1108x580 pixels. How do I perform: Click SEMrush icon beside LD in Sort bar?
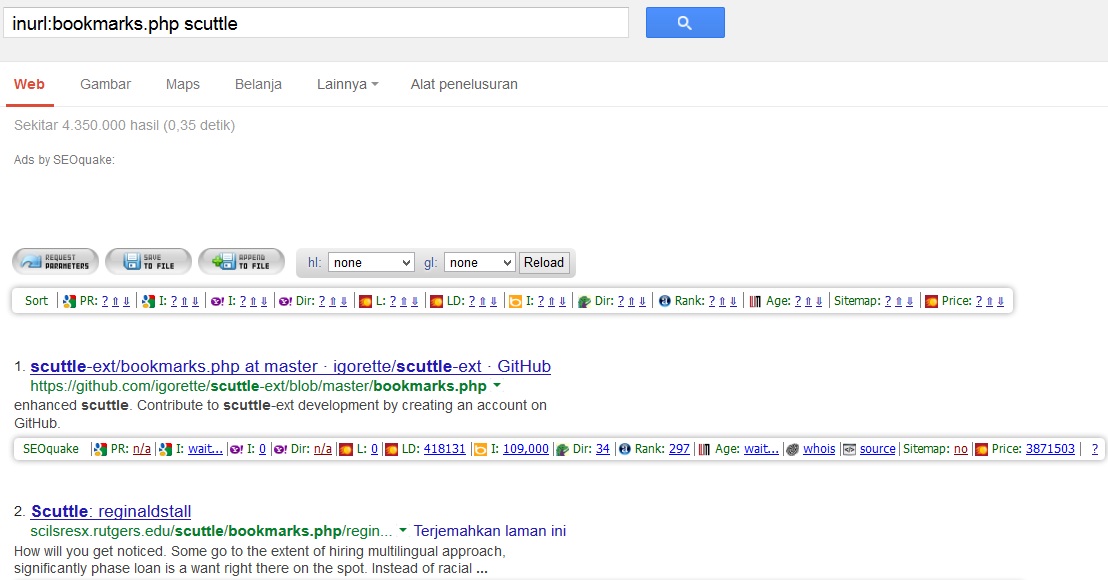click(x=437, y=301)
